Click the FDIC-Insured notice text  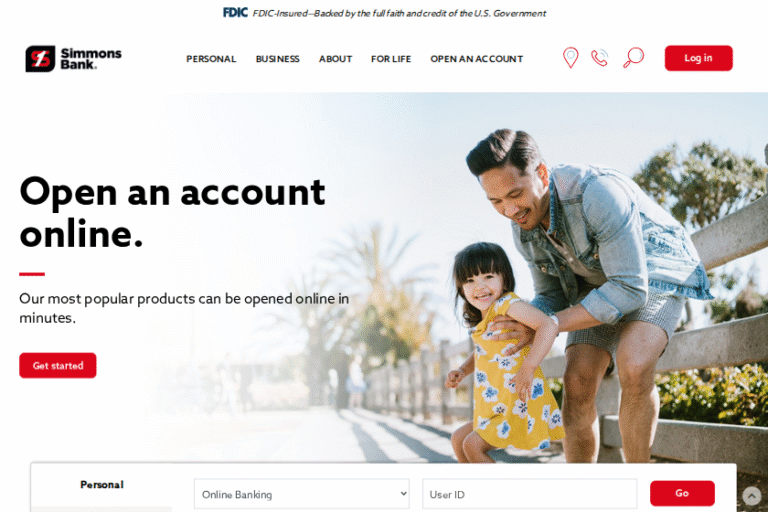399,13
